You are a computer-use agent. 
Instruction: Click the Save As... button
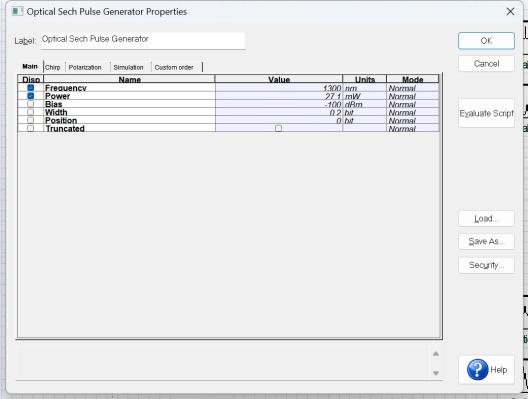coord(486,241)
